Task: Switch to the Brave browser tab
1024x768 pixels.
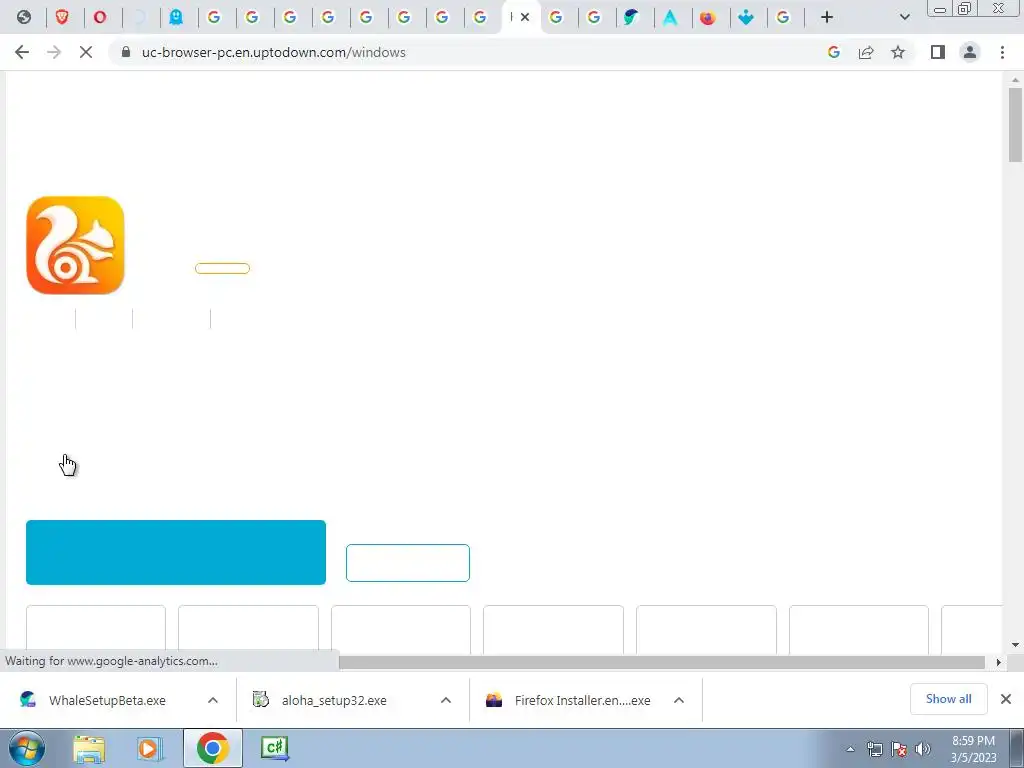Action: pyautogui.click(x=62, y=18)
